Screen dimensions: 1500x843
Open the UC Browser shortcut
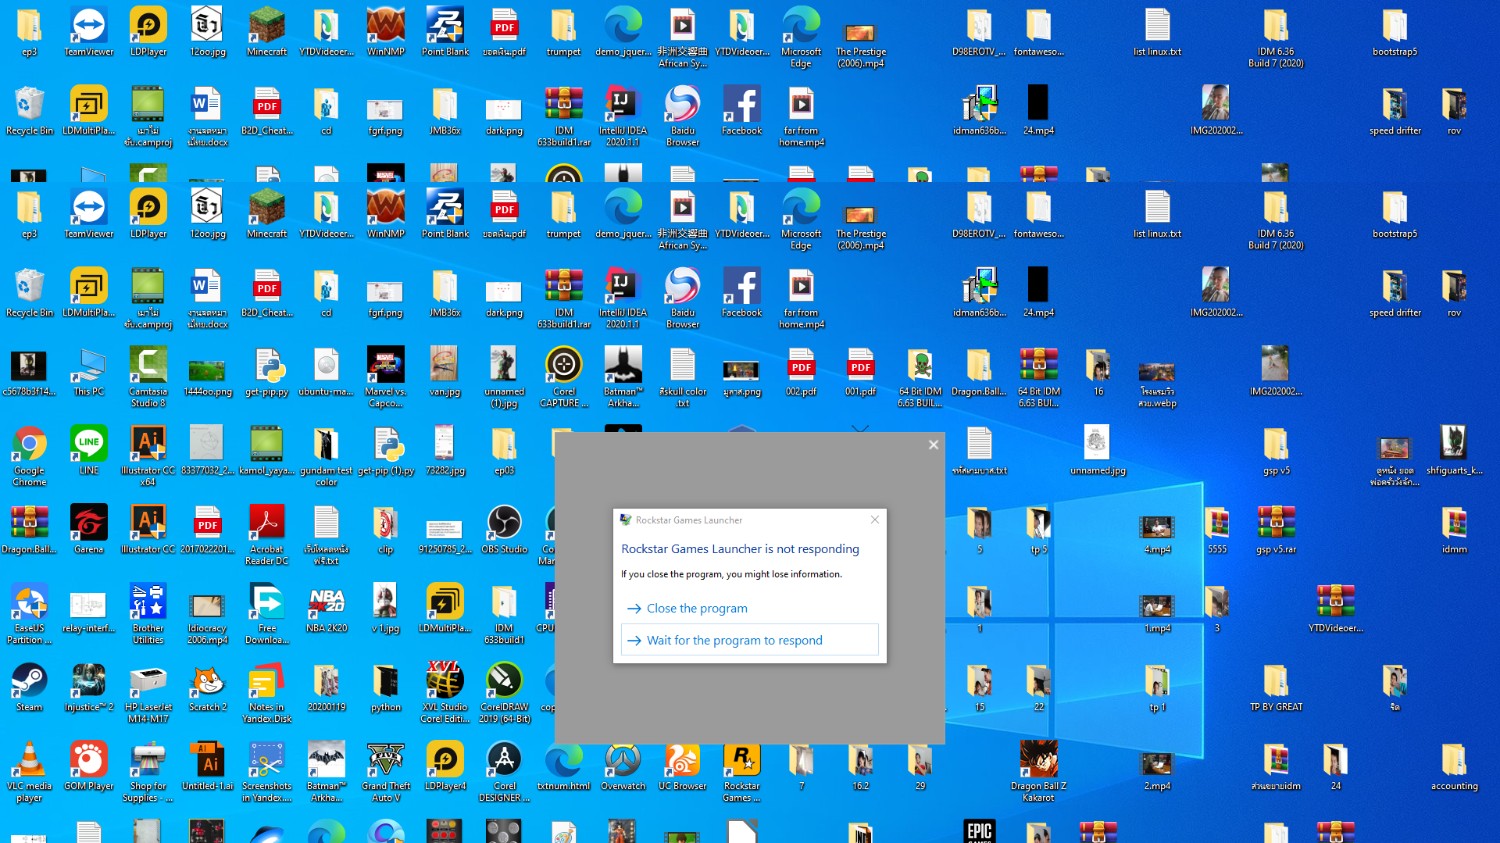[683, 767]
